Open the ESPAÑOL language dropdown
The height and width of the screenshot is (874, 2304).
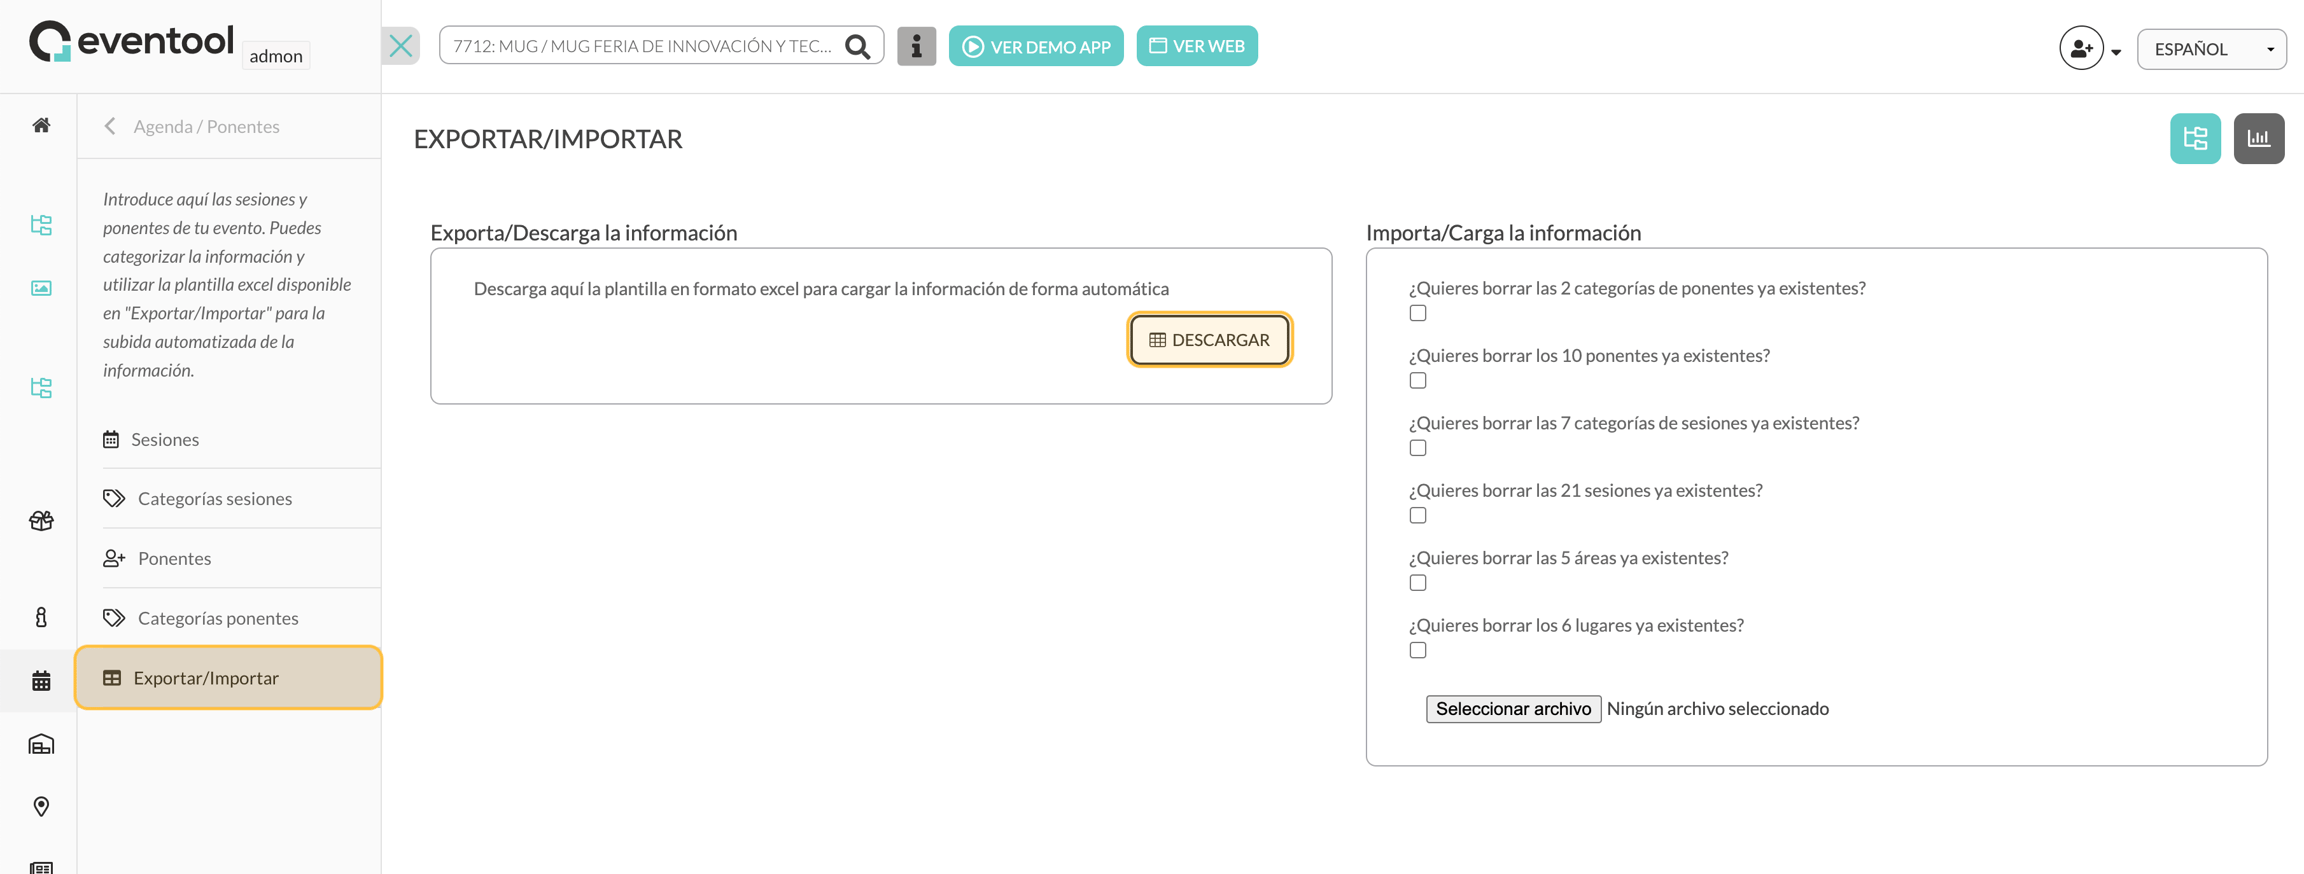pyautogui.click(x=2211, y=49)
